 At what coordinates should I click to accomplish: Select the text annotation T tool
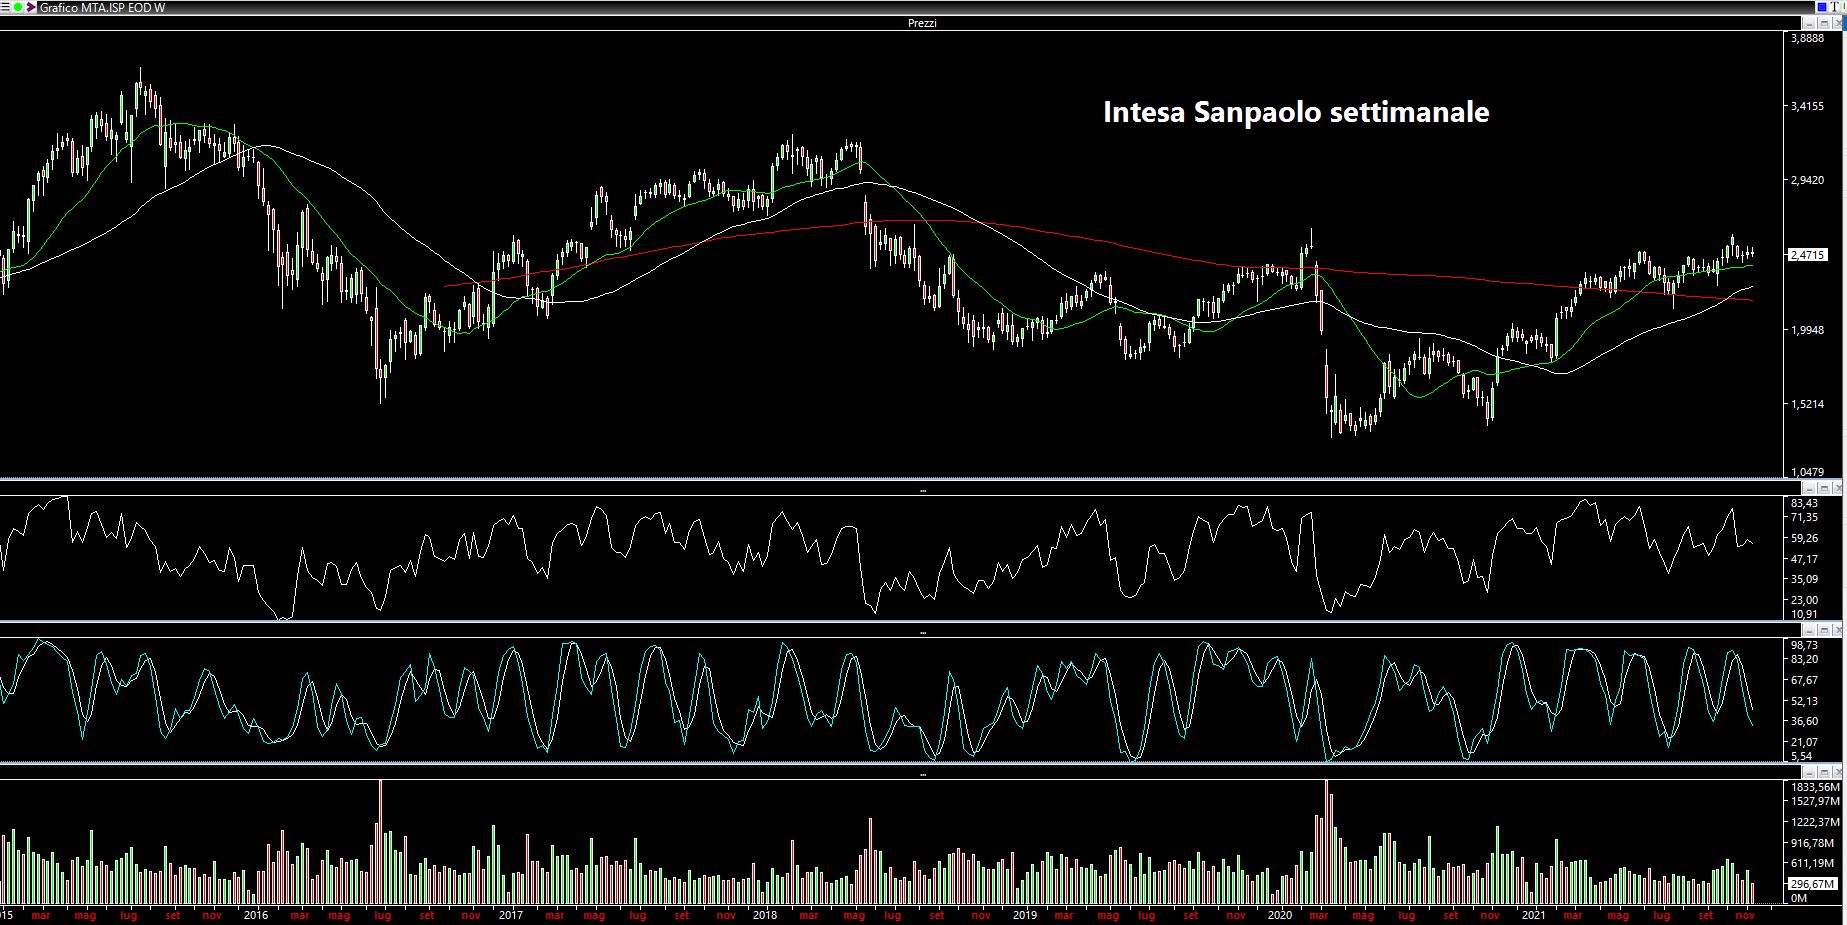(x=1834, y=7)
